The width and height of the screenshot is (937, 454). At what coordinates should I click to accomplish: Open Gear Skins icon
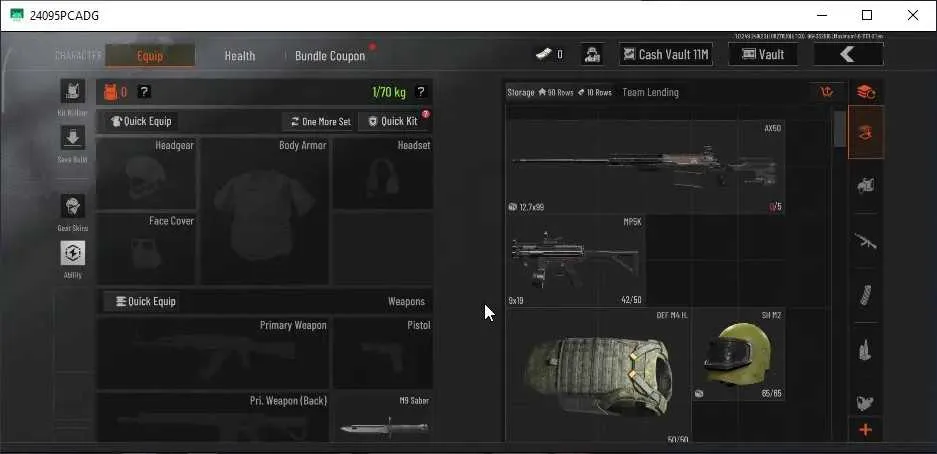72,206
